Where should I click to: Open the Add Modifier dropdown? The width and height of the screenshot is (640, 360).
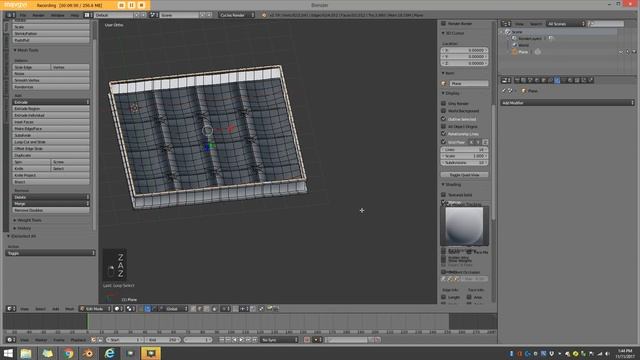tap(567, 103)
